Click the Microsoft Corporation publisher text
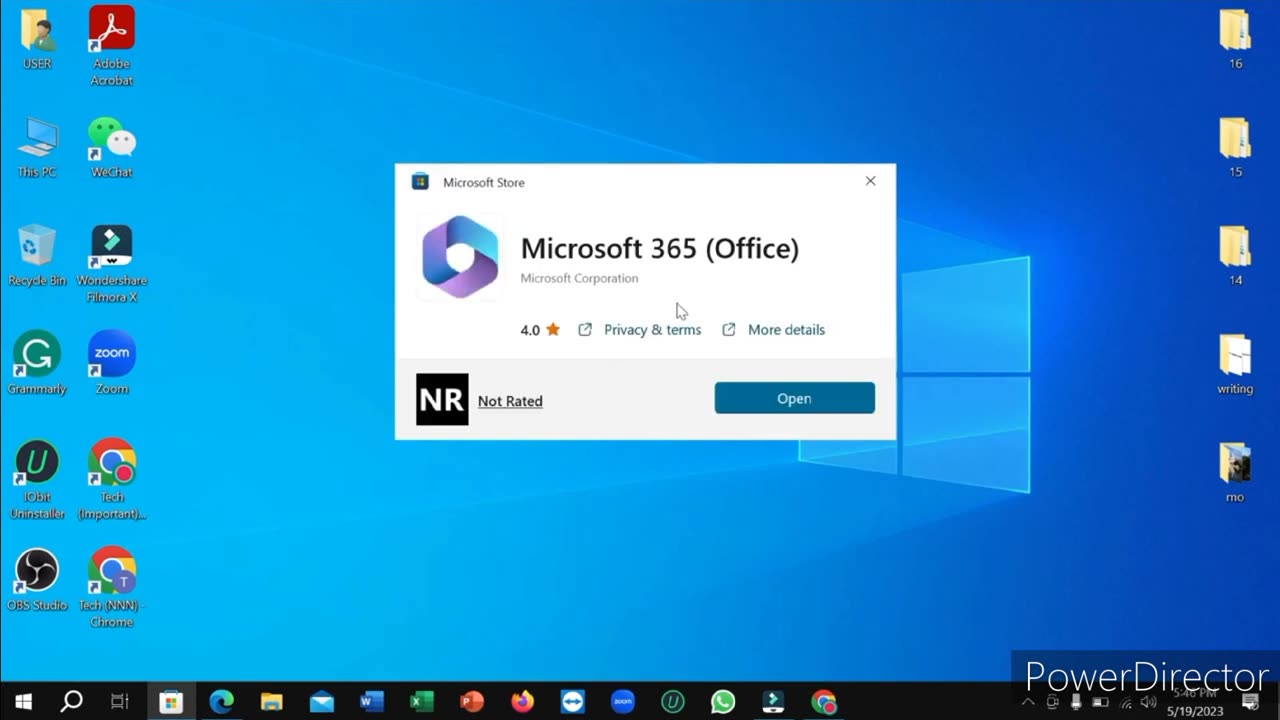 [x=579, y=278]
